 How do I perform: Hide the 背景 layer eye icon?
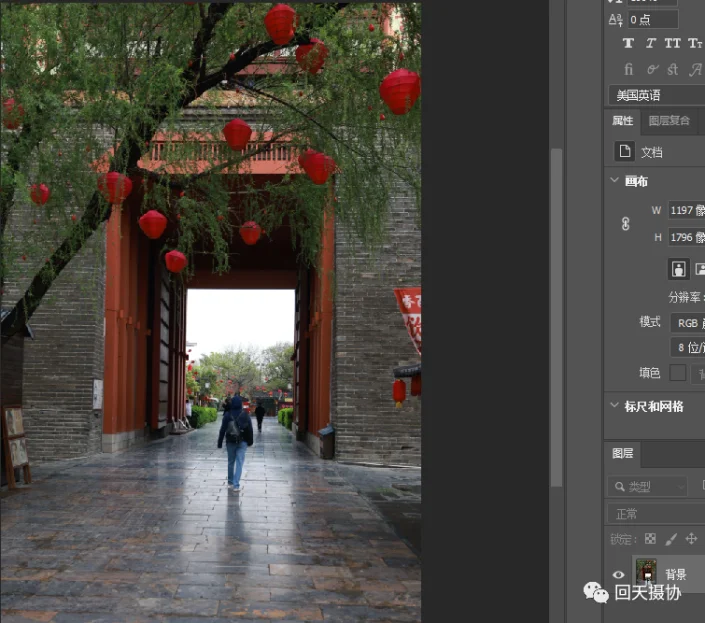(x=618, y=574)
